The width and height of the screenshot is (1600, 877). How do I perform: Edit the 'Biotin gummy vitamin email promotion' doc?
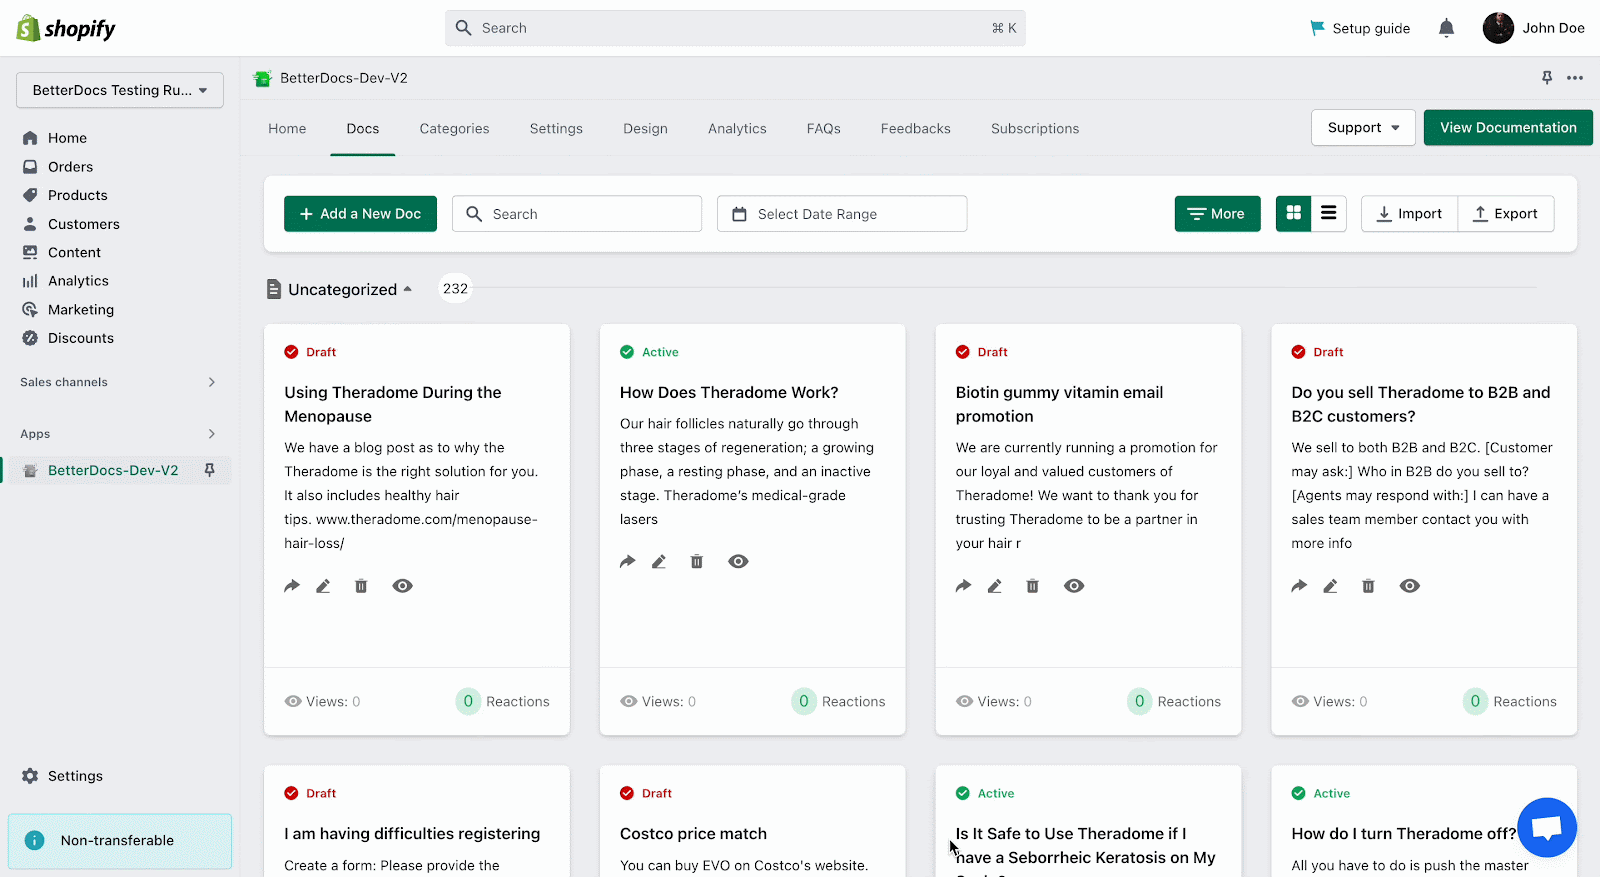click(x=995, y=586)
